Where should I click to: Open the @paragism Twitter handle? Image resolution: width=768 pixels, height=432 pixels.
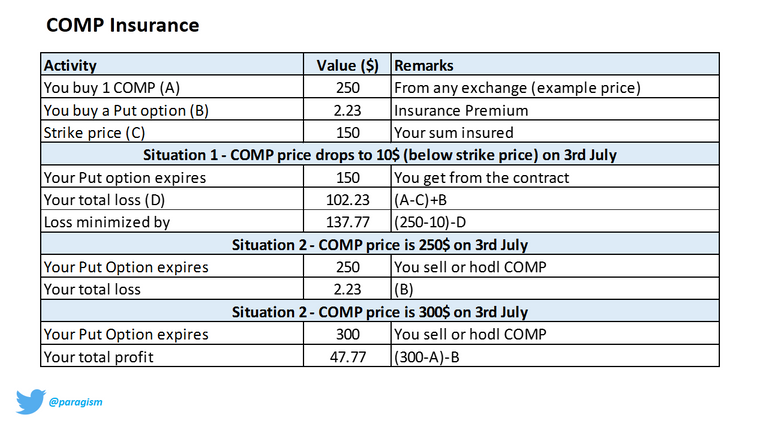pyautogui.click(x=75, y=402)
